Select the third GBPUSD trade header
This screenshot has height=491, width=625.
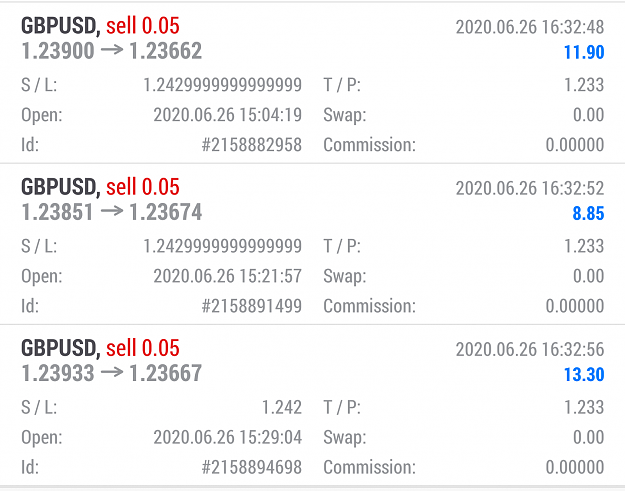click(x=100, y=348)
